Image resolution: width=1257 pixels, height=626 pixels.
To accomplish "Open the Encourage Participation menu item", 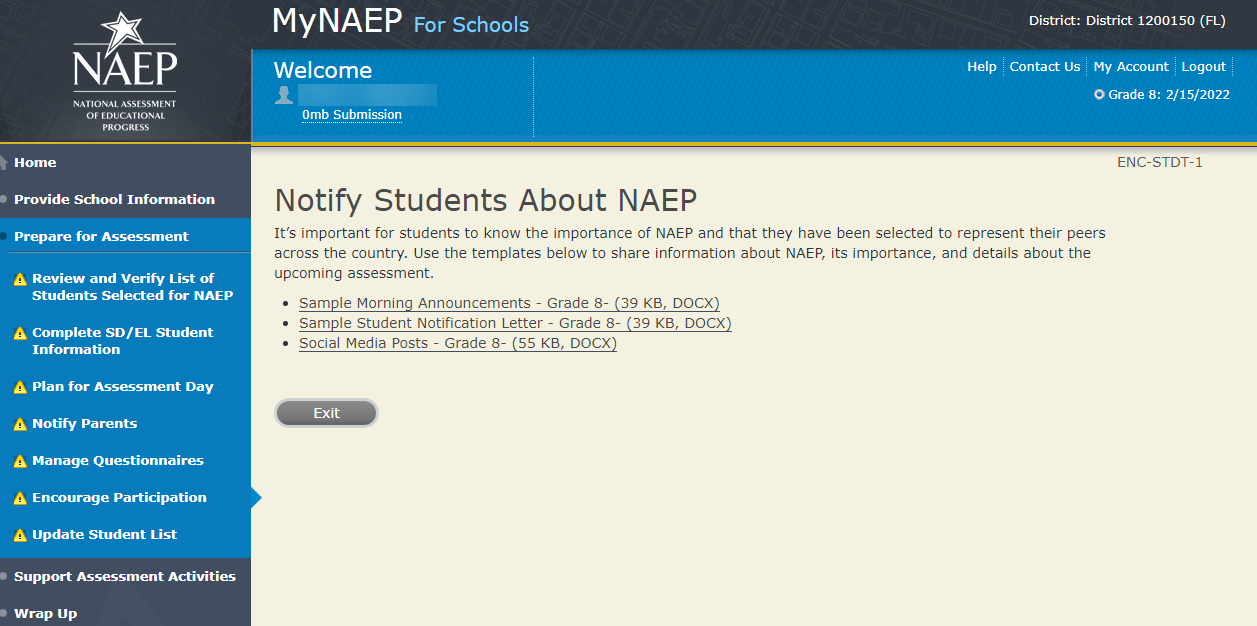I will click(x=119, y=497).
